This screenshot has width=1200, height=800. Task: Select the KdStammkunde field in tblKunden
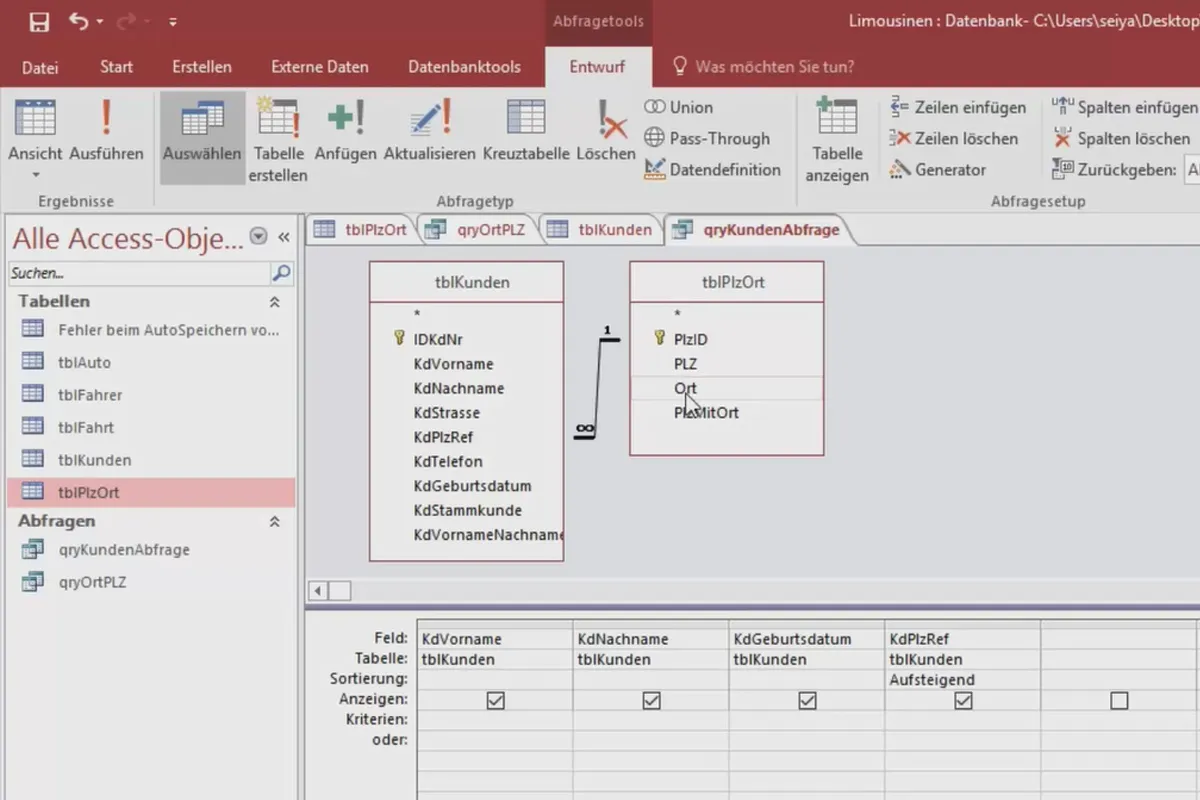click(466, 510)
